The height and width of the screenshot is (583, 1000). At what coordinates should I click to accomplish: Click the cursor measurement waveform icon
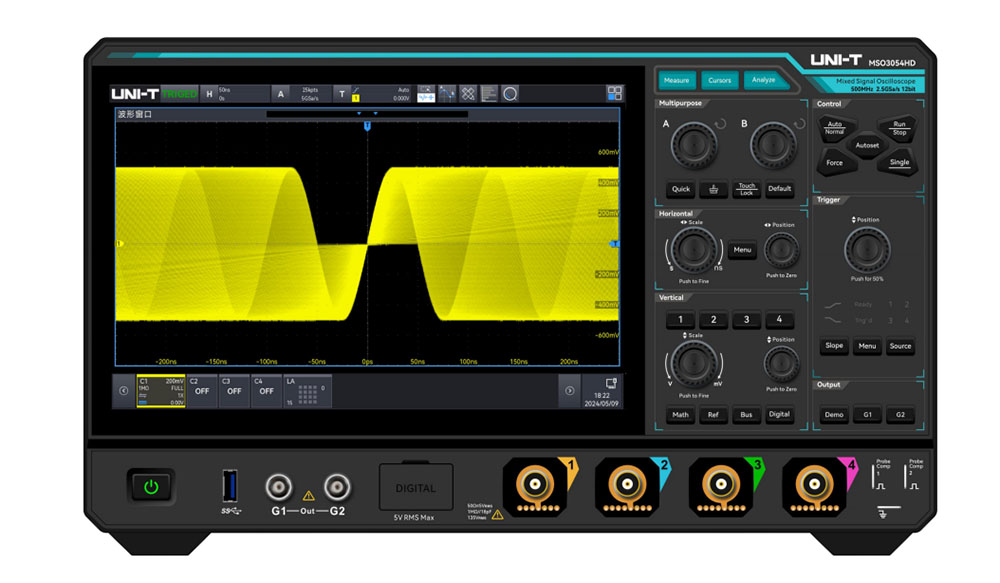point(447,94)
